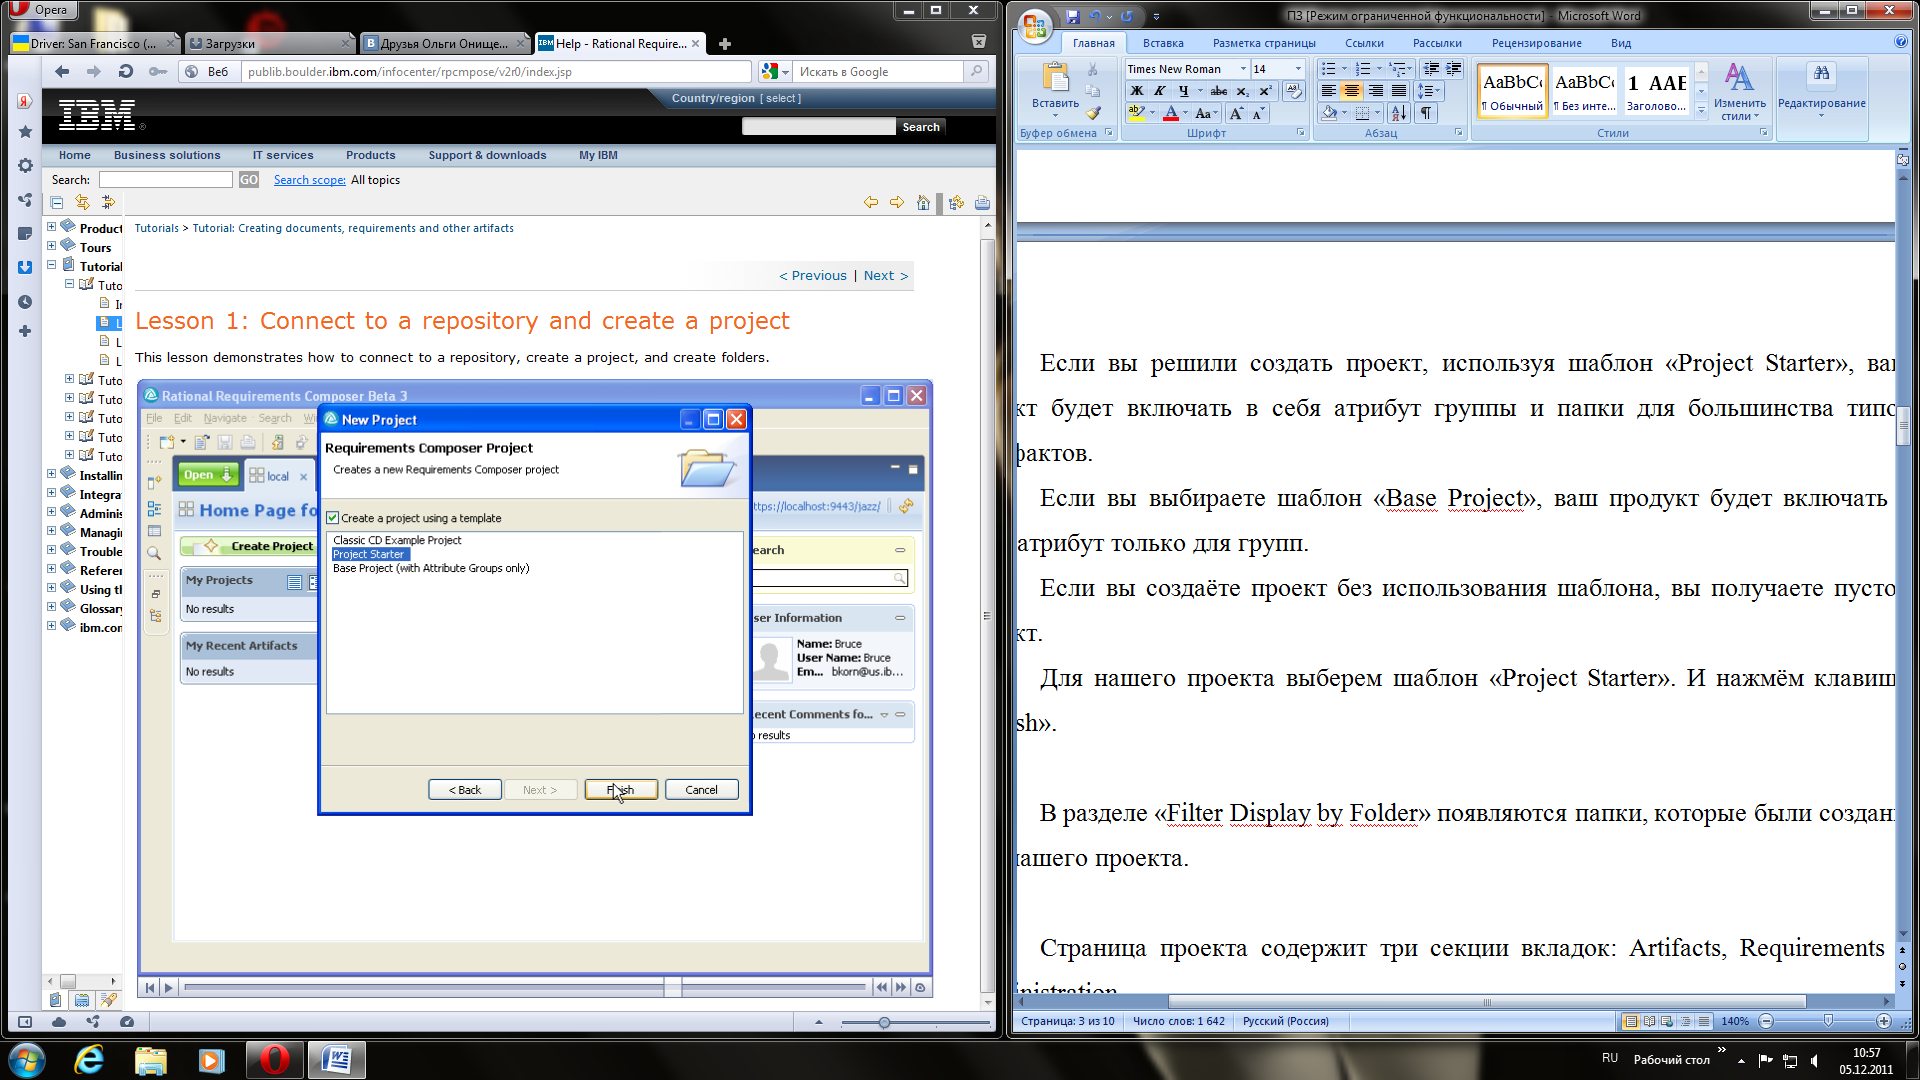Toggle superscript formatting in Word
The height and width of the screenshot is (1080, 1920).
coord(1266,91)
